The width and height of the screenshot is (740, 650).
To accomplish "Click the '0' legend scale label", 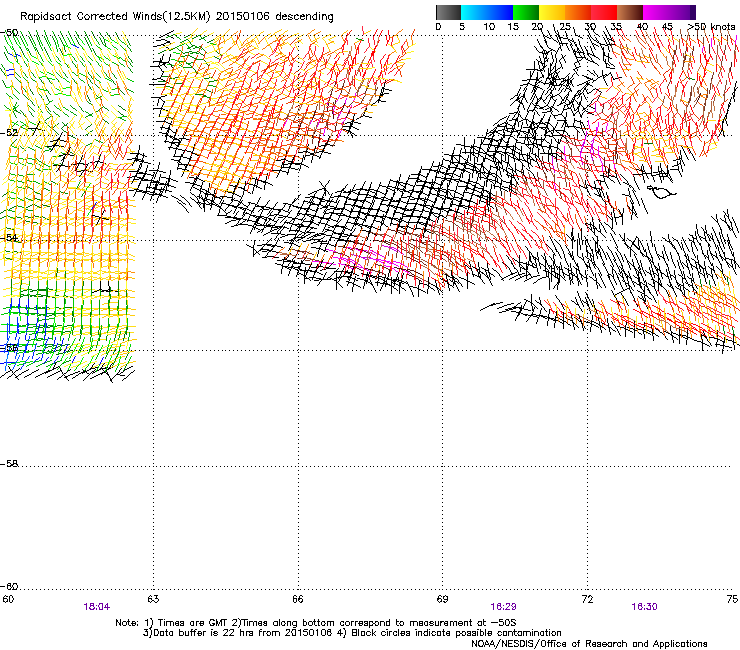I will point(438,27).
